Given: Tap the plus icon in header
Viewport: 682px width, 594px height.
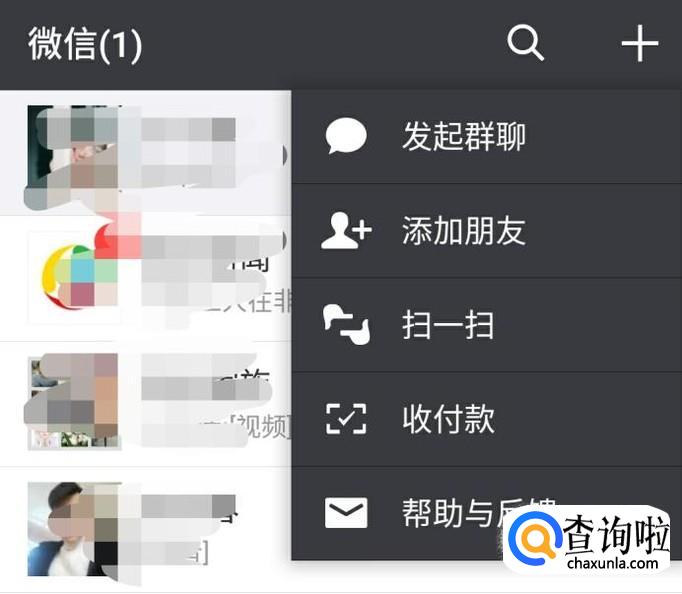Looking at the screenshot, I should (640, 43).
